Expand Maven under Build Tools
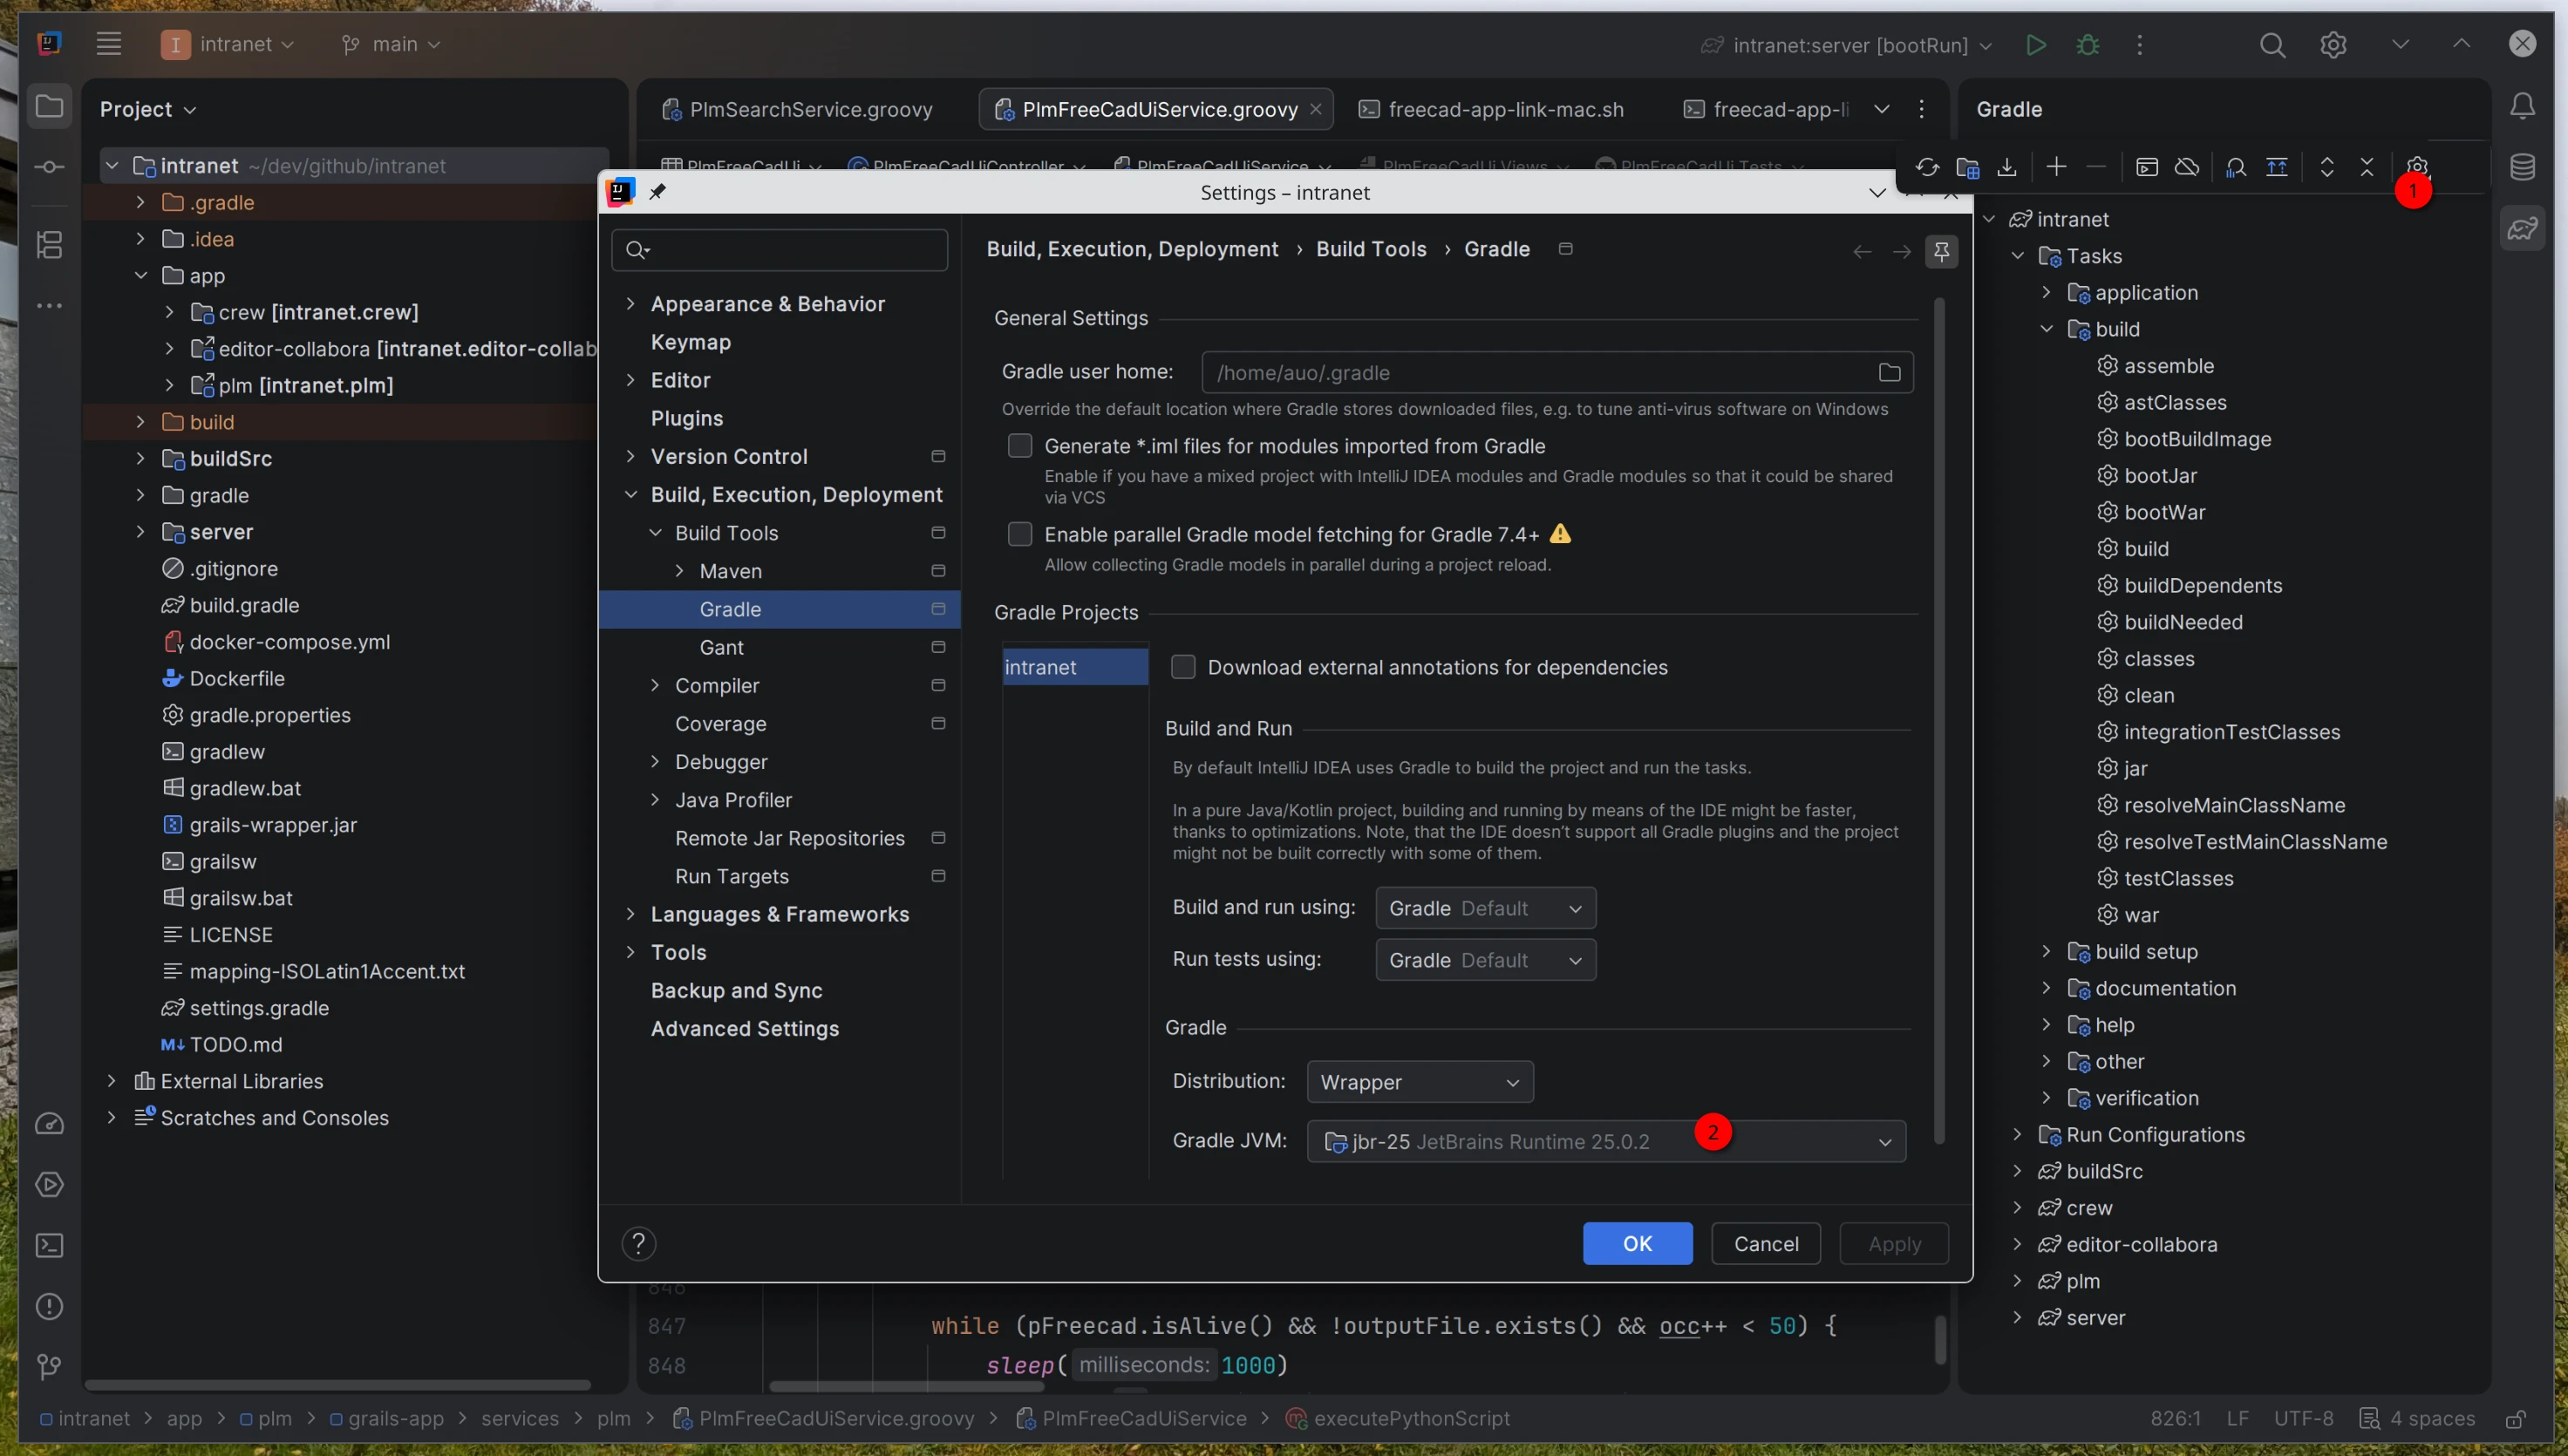The width and height of the screenshot is (2568, 1456). pos(679,570)
